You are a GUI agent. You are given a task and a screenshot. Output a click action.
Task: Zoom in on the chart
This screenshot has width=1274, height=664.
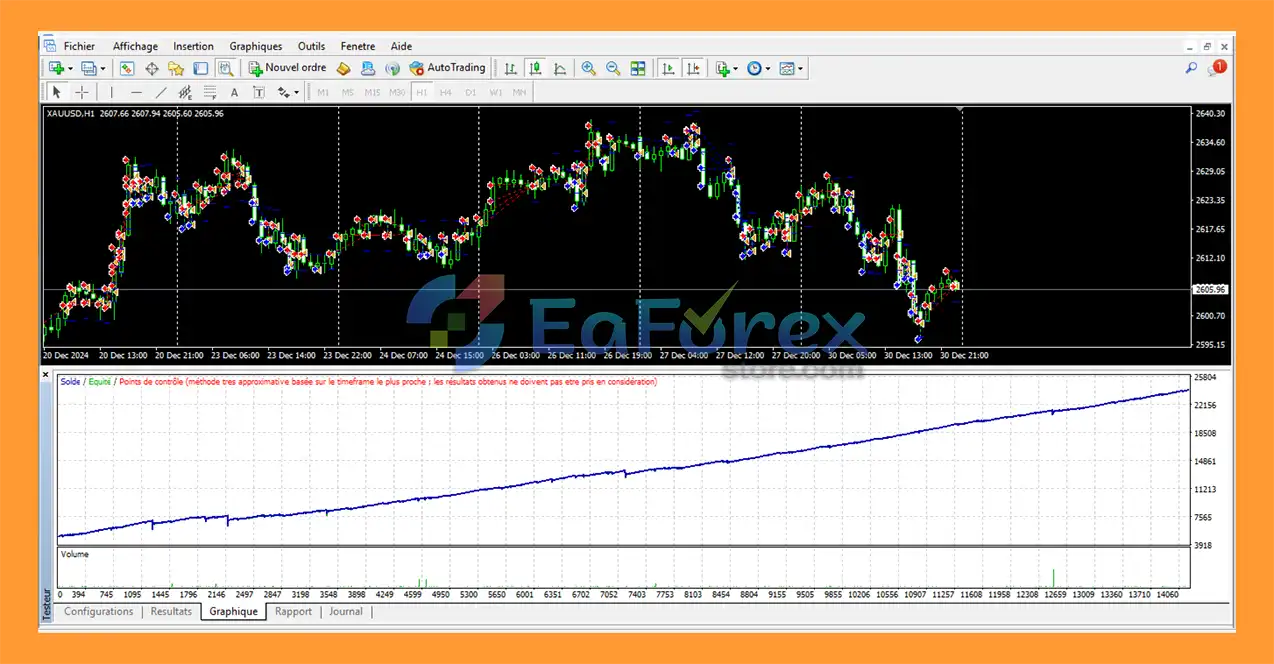pyautogui.click(x=588, y=68)
